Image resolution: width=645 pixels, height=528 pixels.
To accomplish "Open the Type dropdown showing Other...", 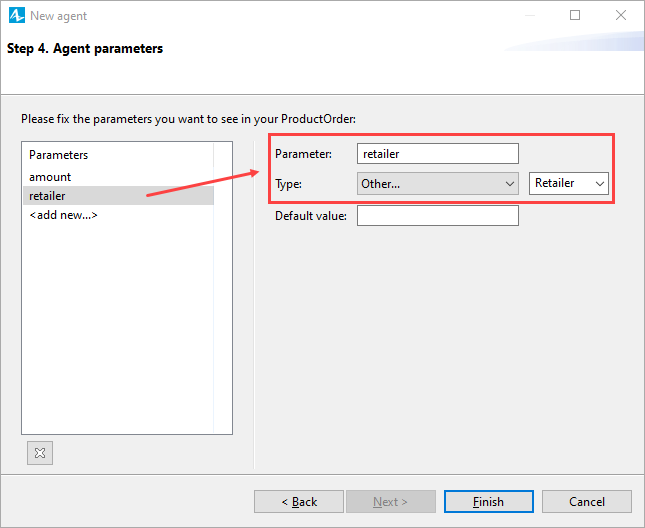I will 438,183.
